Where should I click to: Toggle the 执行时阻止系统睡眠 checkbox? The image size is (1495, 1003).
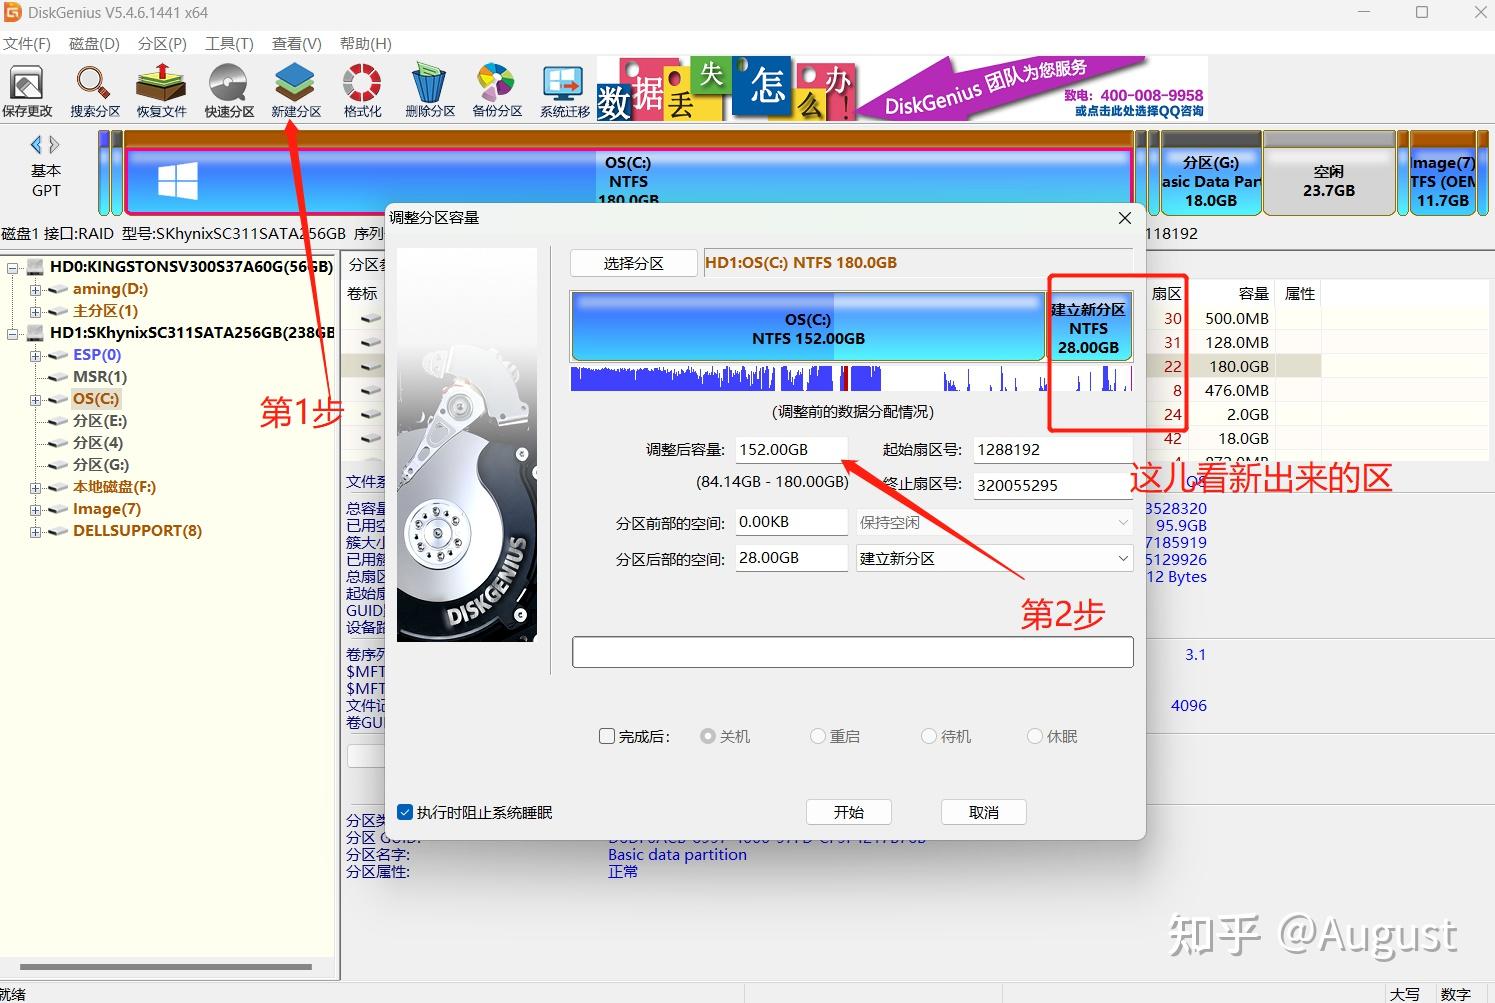405,812
